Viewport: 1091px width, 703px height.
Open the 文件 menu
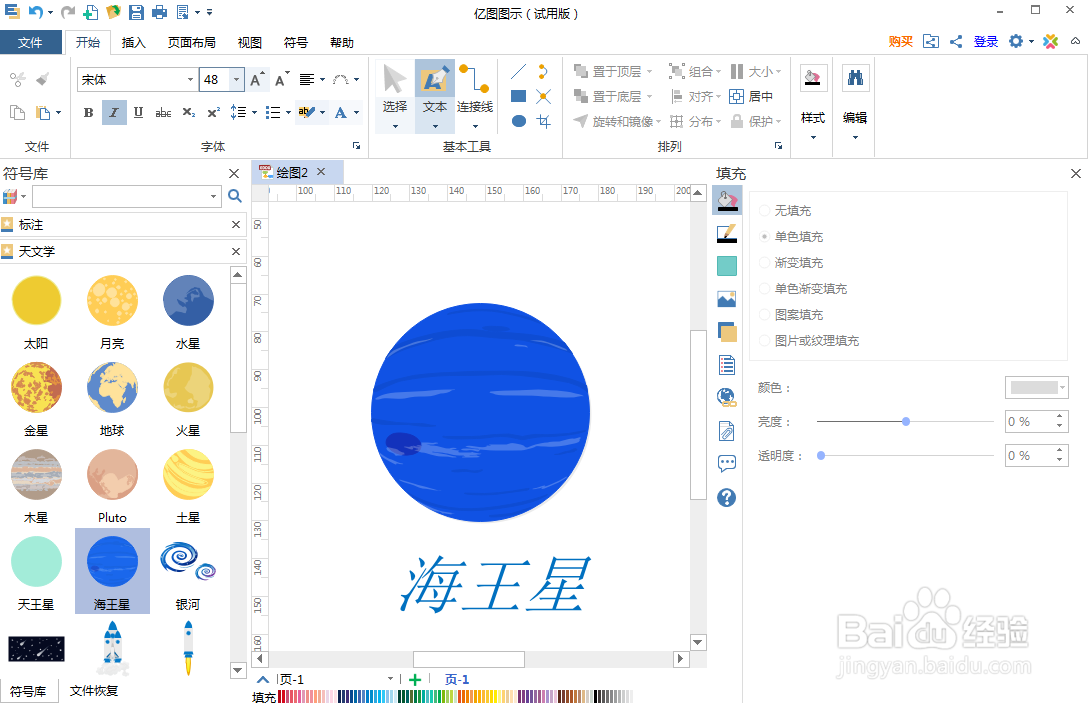click(x=30, y=42)
